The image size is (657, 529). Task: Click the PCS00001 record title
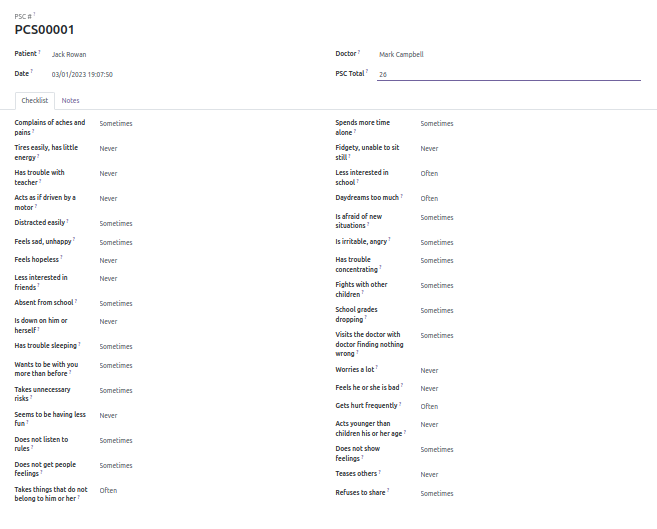[44, 30]
